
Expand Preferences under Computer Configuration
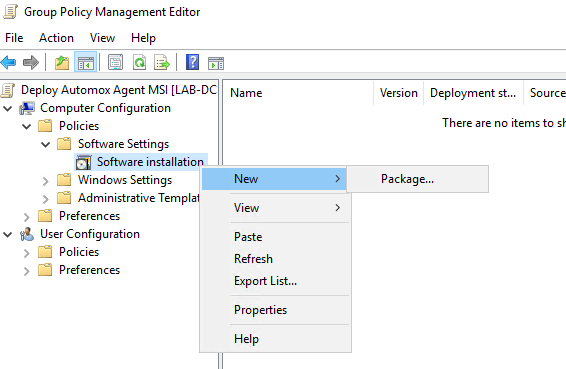pos(26,216)
